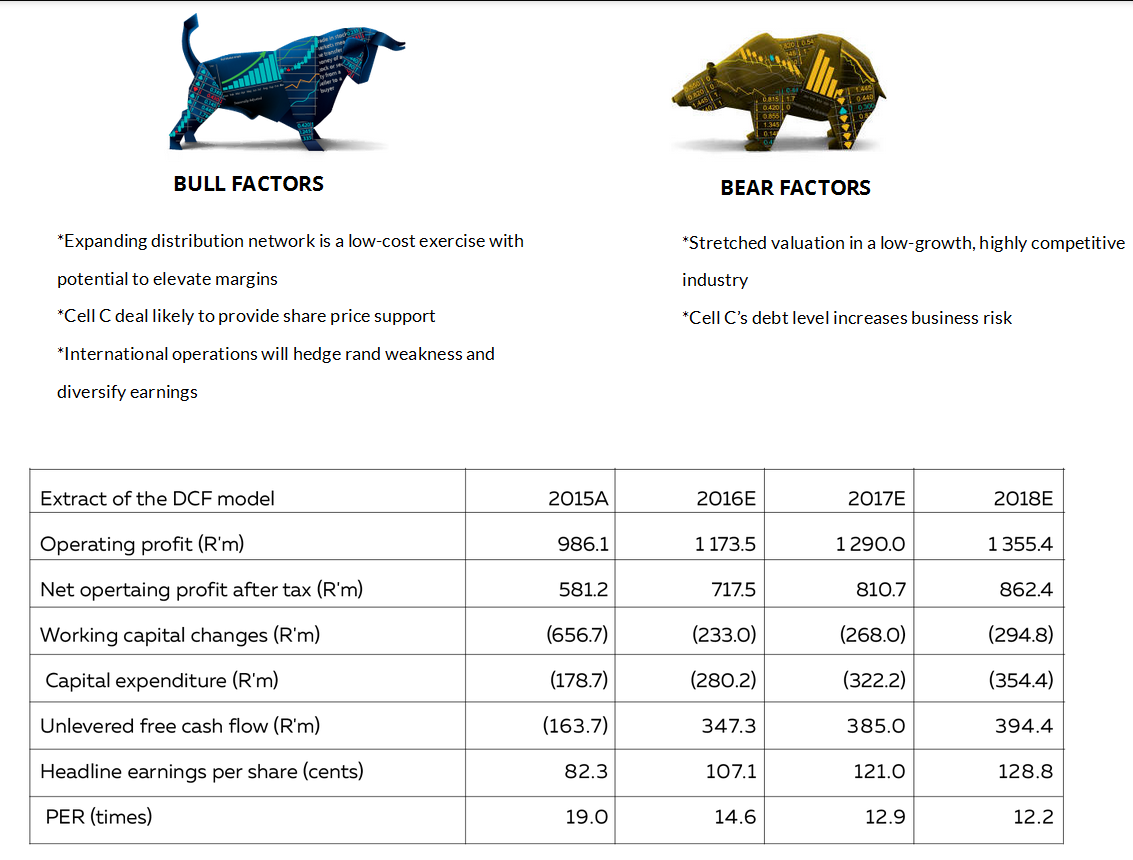This screenshot has width=1133, height=860.
Task: Select the BEAR FACTORS heading
Action: (795, 188)
